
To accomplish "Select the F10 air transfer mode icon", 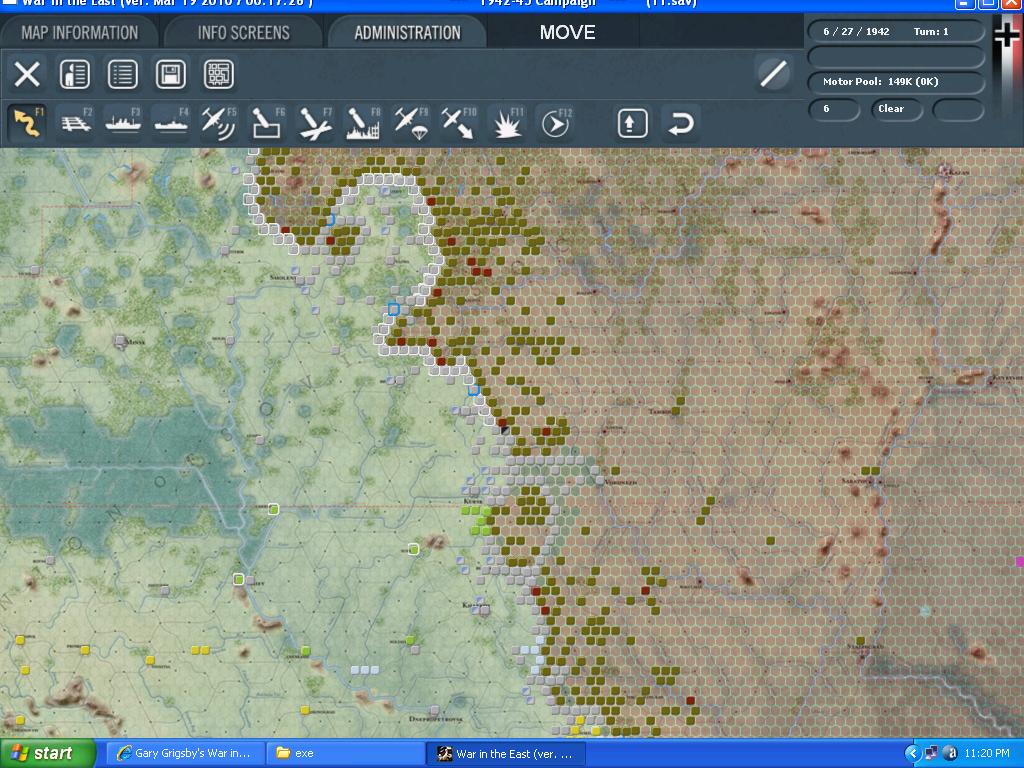I will click(458, 123).
